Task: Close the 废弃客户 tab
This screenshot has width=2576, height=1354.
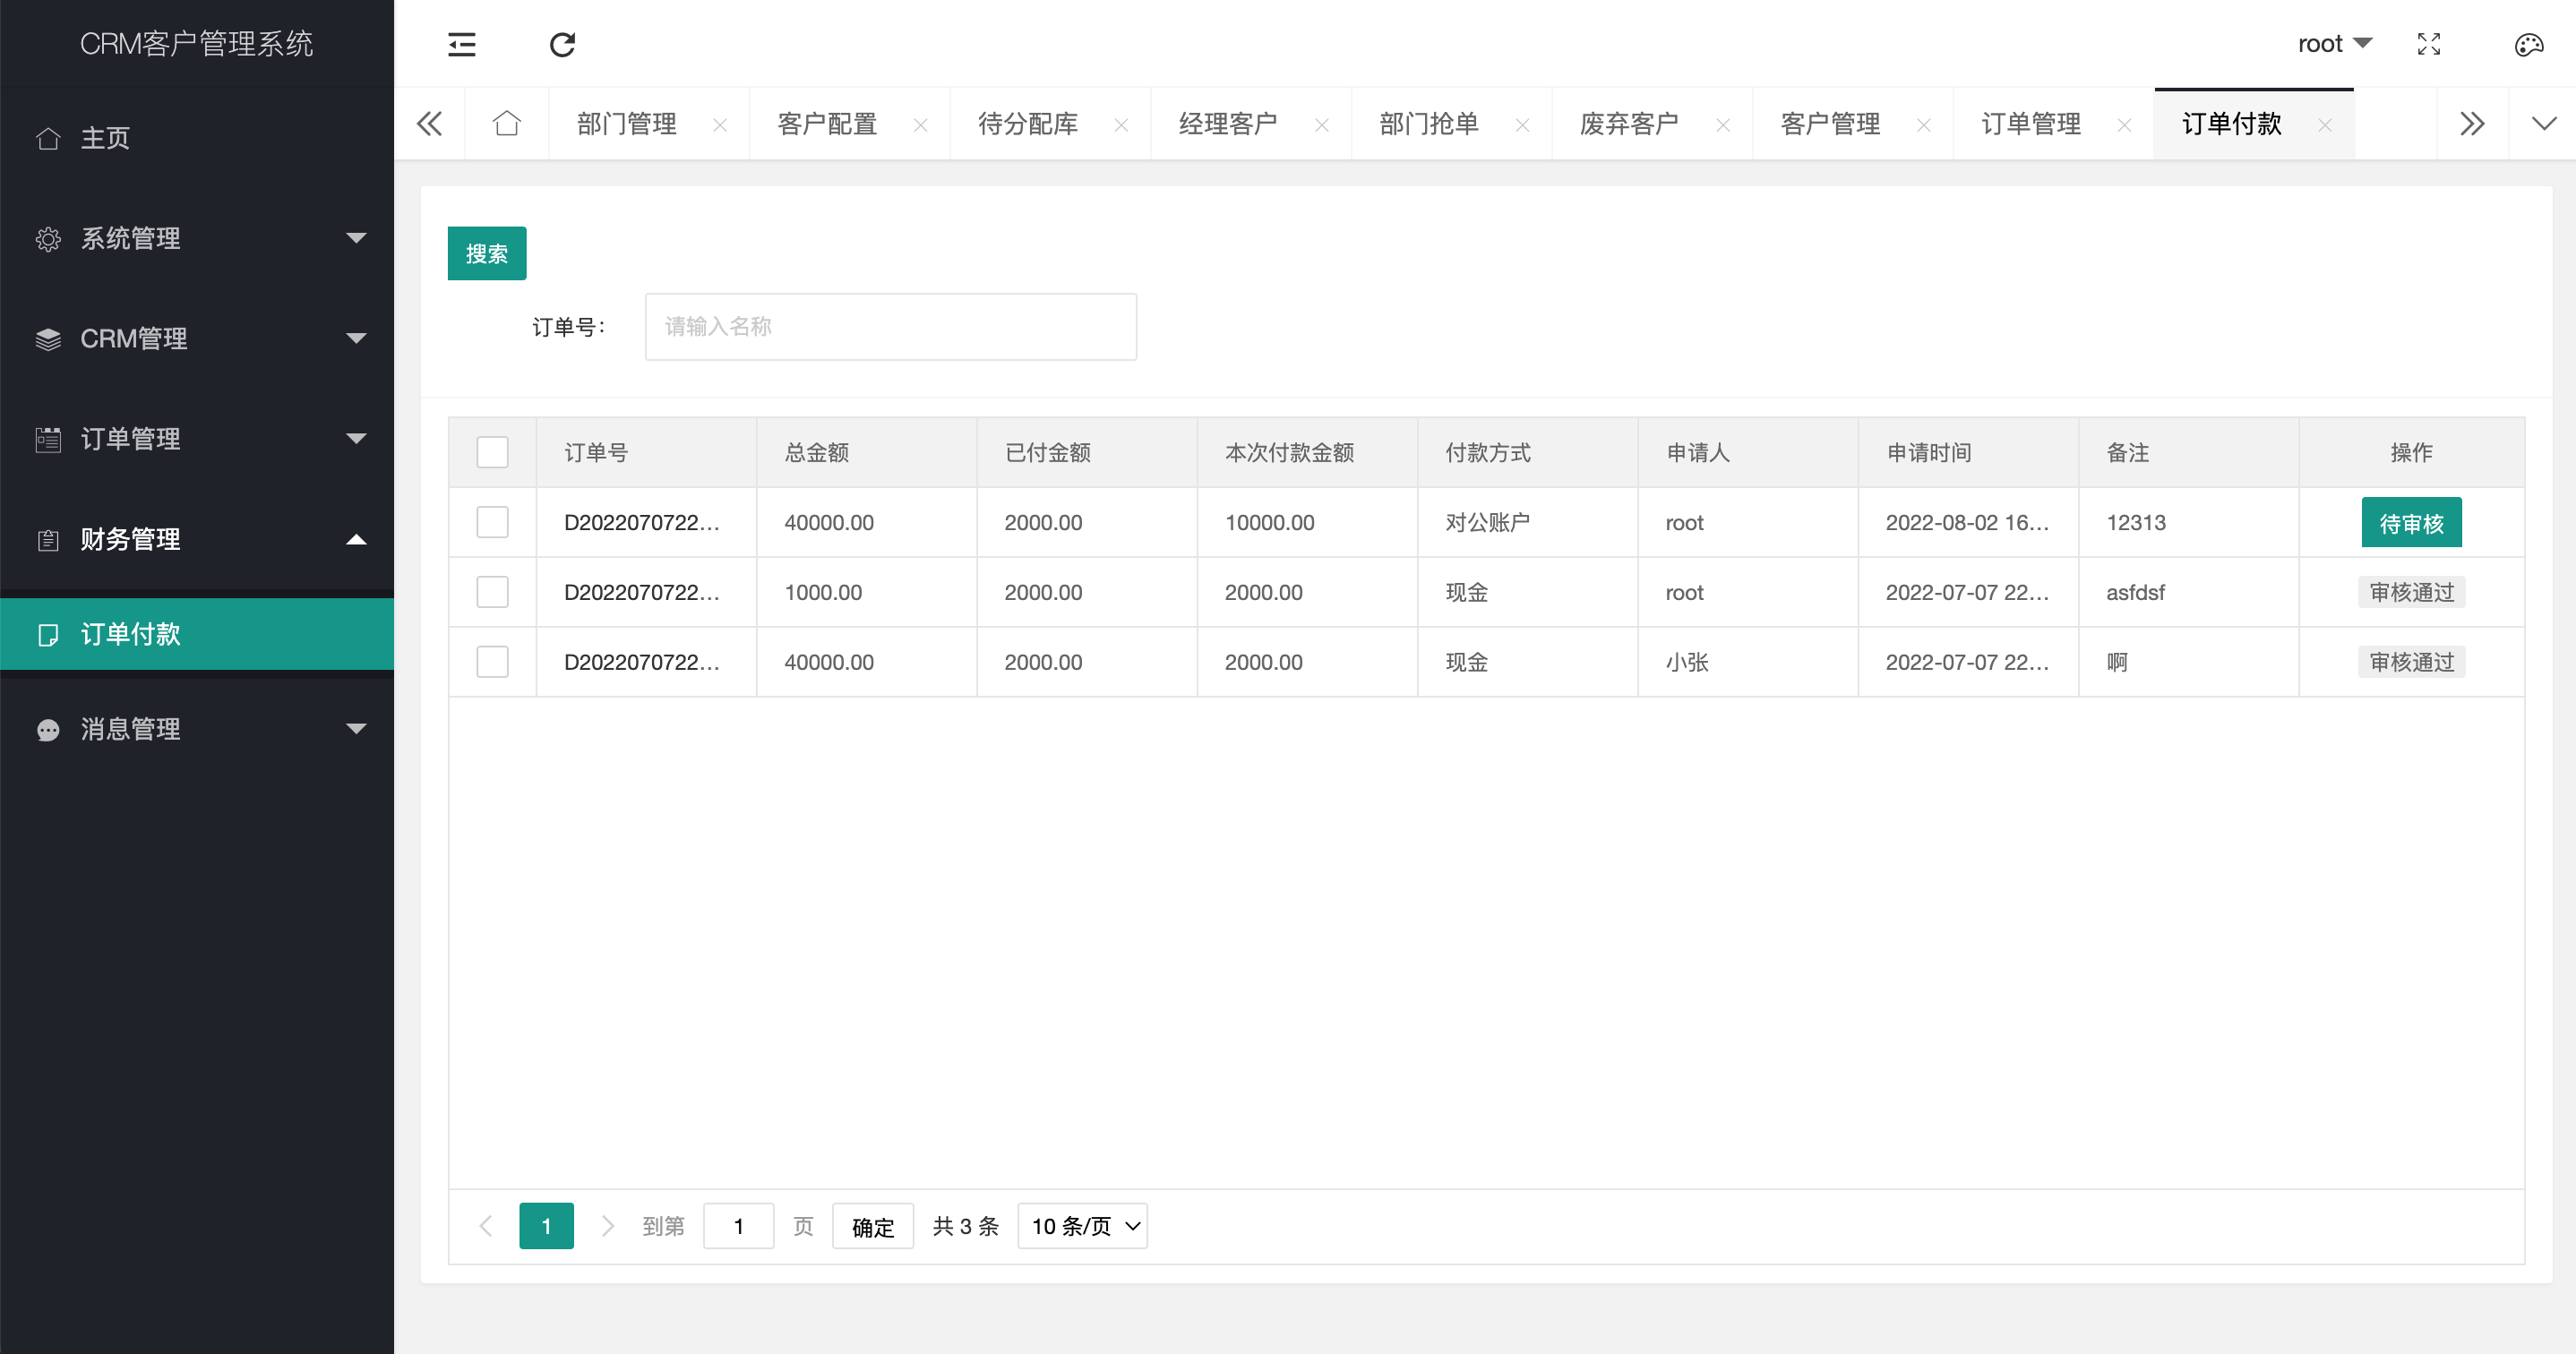Action: point(1723,125)
